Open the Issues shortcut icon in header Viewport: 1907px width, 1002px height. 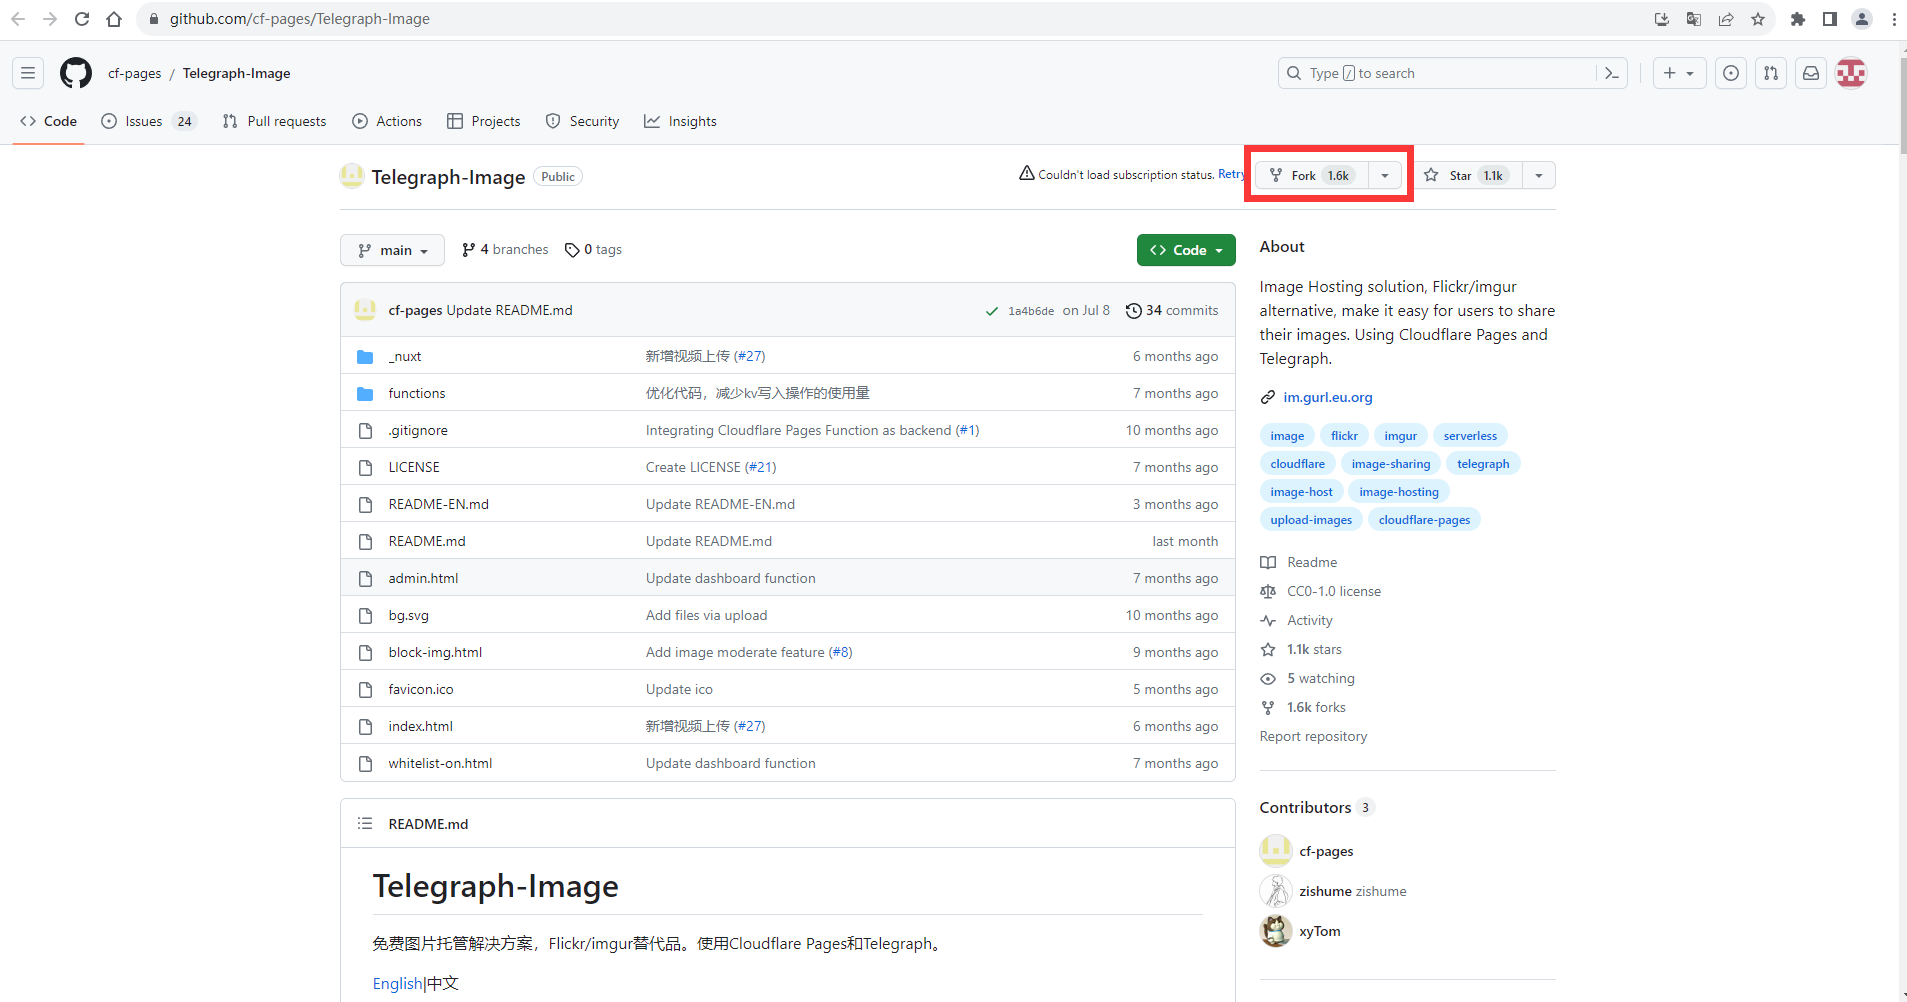coord(1731,73)
